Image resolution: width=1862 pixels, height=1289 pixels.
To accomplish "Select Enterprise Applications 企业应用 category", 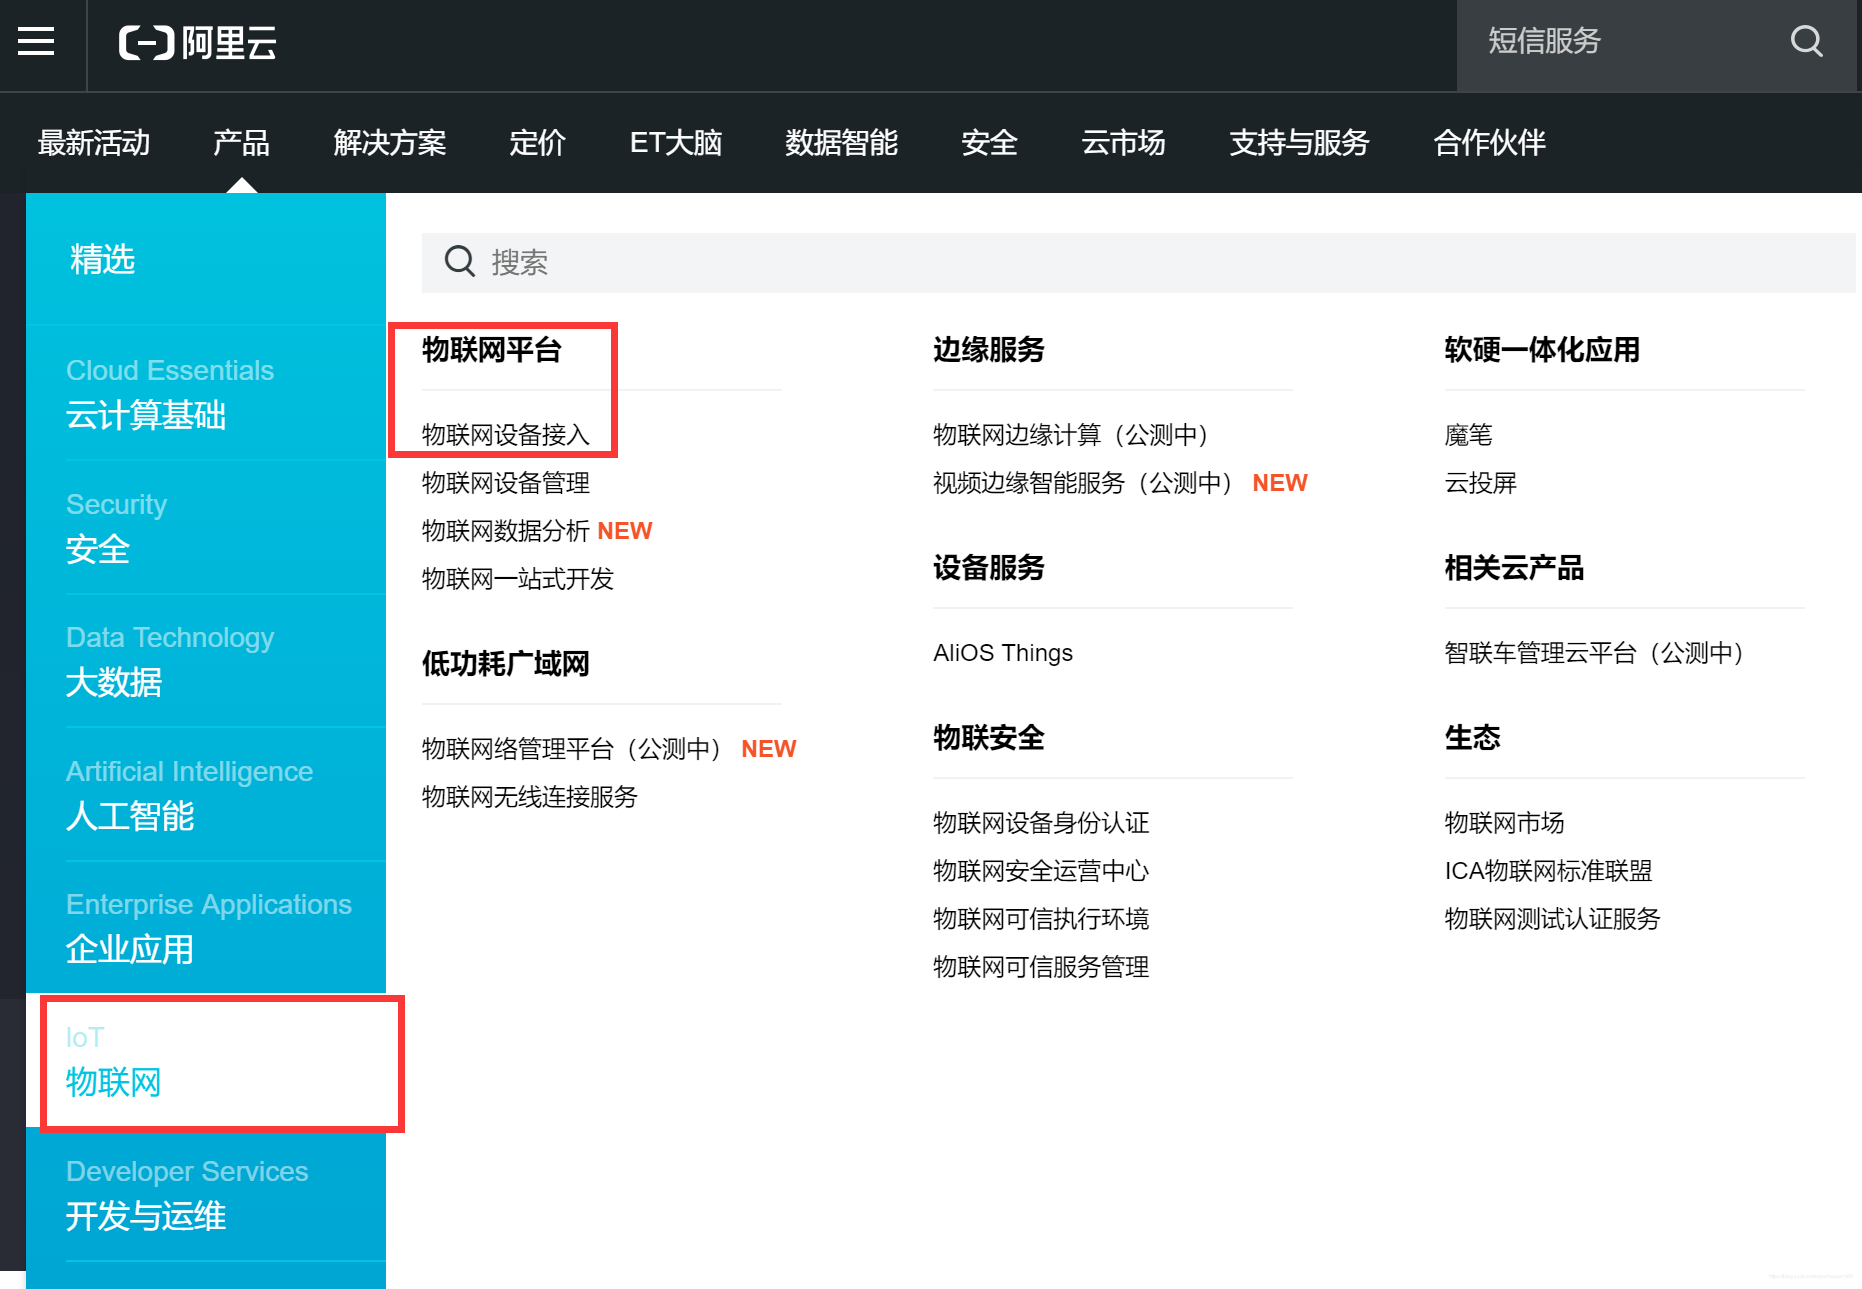I will (x=206, y=928).
